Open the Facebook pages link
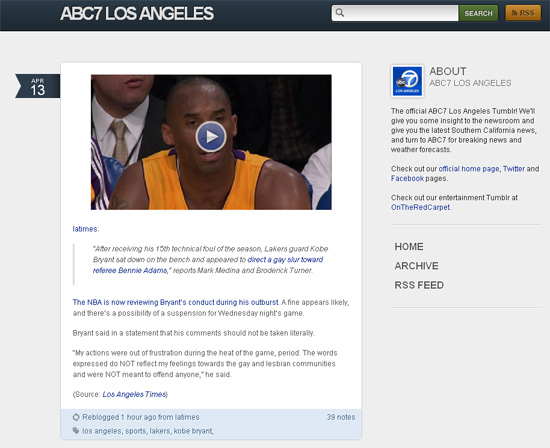 click(407, 178)
